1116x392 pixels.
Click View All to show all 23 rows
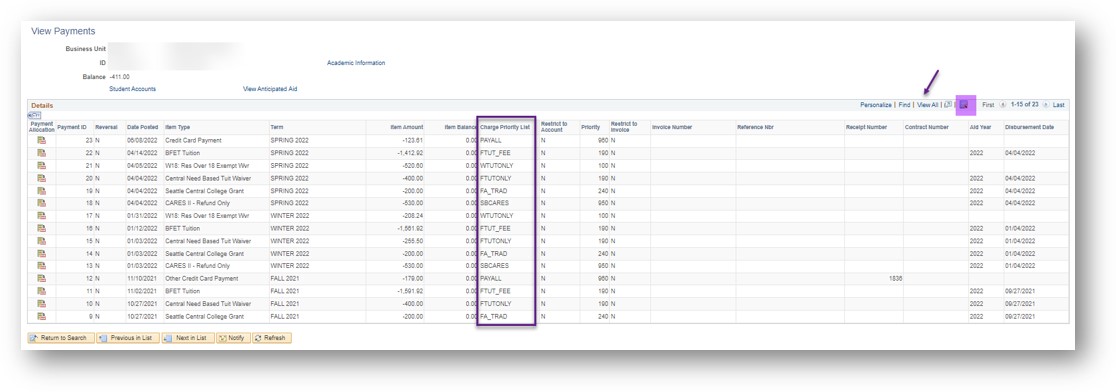tap(927, 105)
